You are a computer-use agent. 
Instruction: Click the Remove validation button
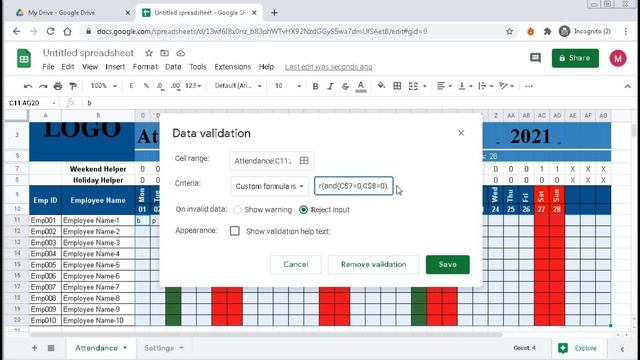tap(373, 264)
